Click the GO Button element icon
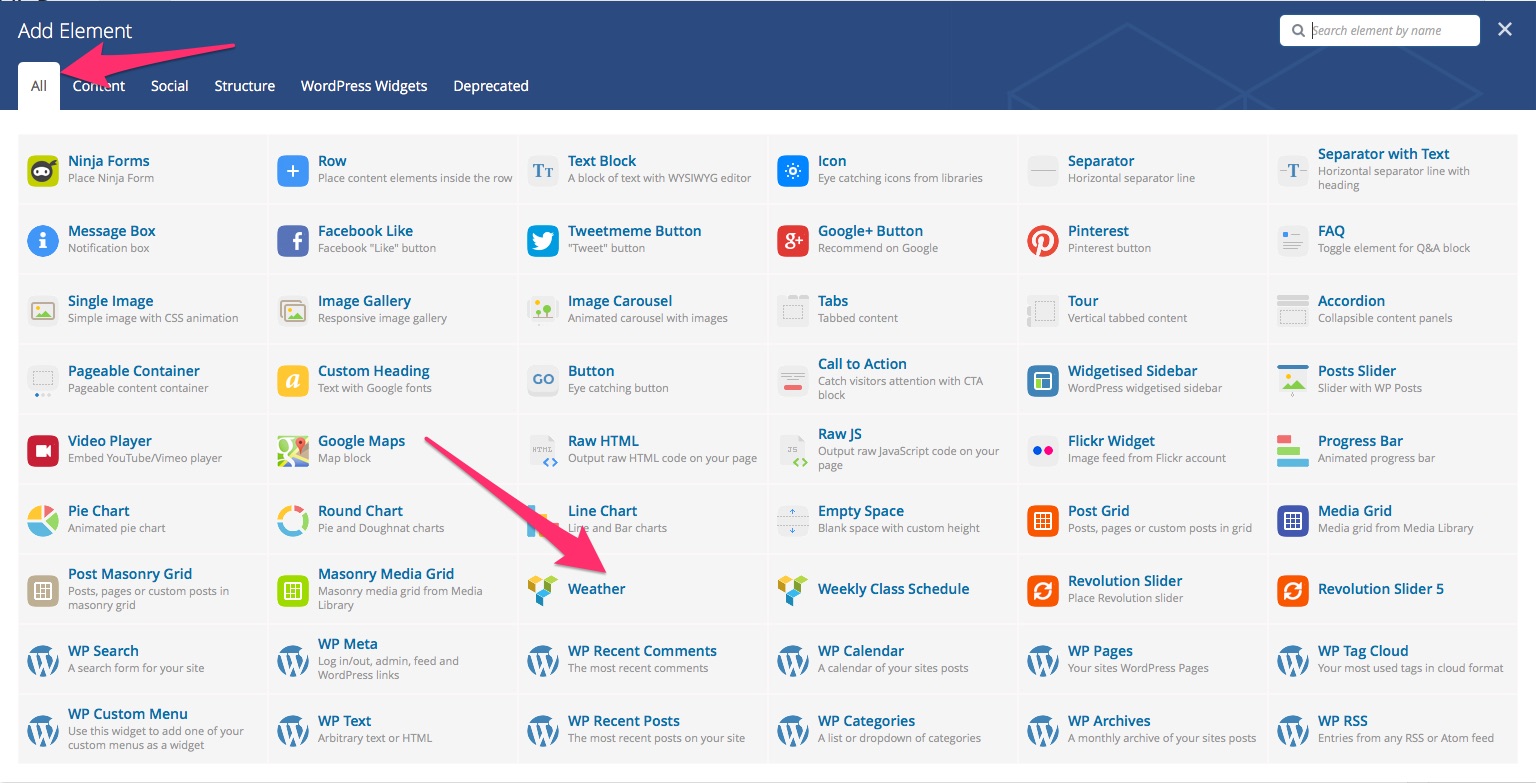Image resolution: width=1536 pixels, height=783 pixels. tap(543, 381)
